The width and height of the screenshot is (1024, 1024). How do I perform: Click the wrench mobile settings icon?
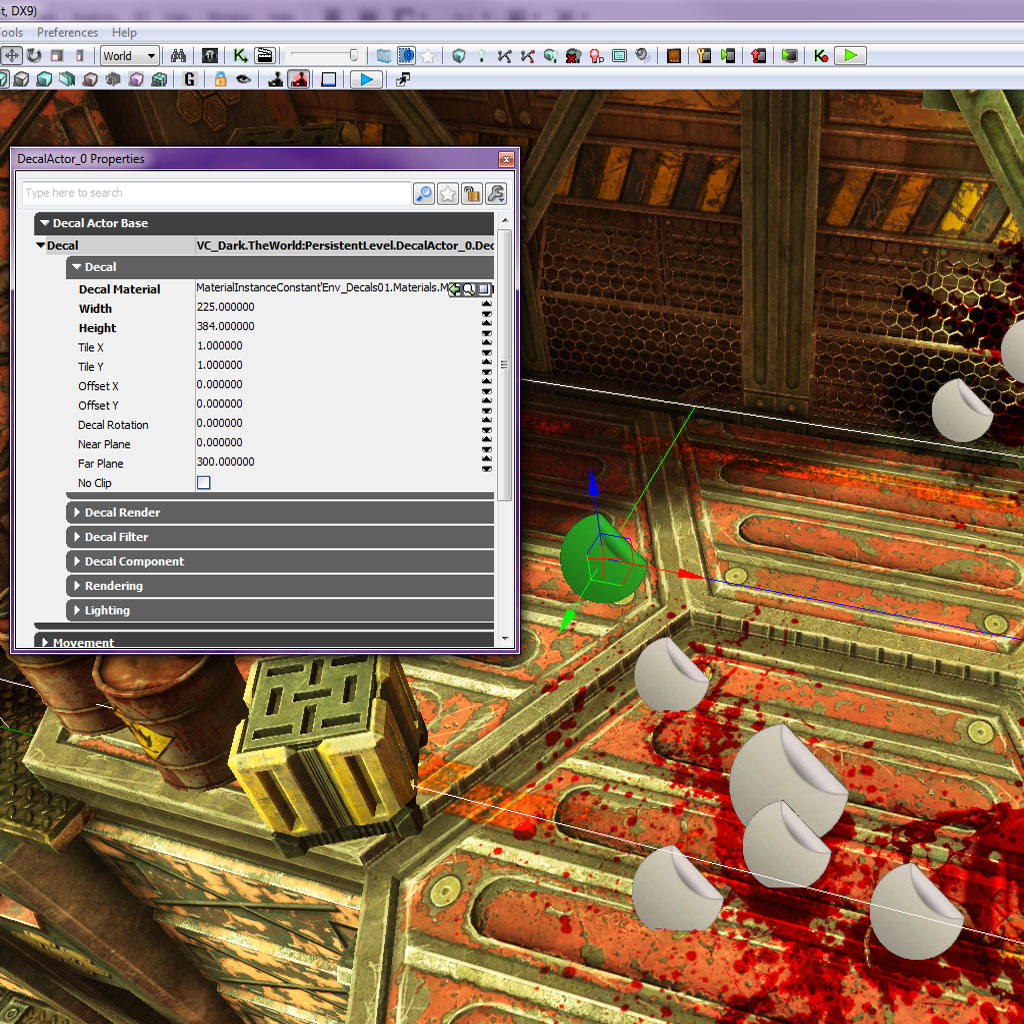click(703, 56)
